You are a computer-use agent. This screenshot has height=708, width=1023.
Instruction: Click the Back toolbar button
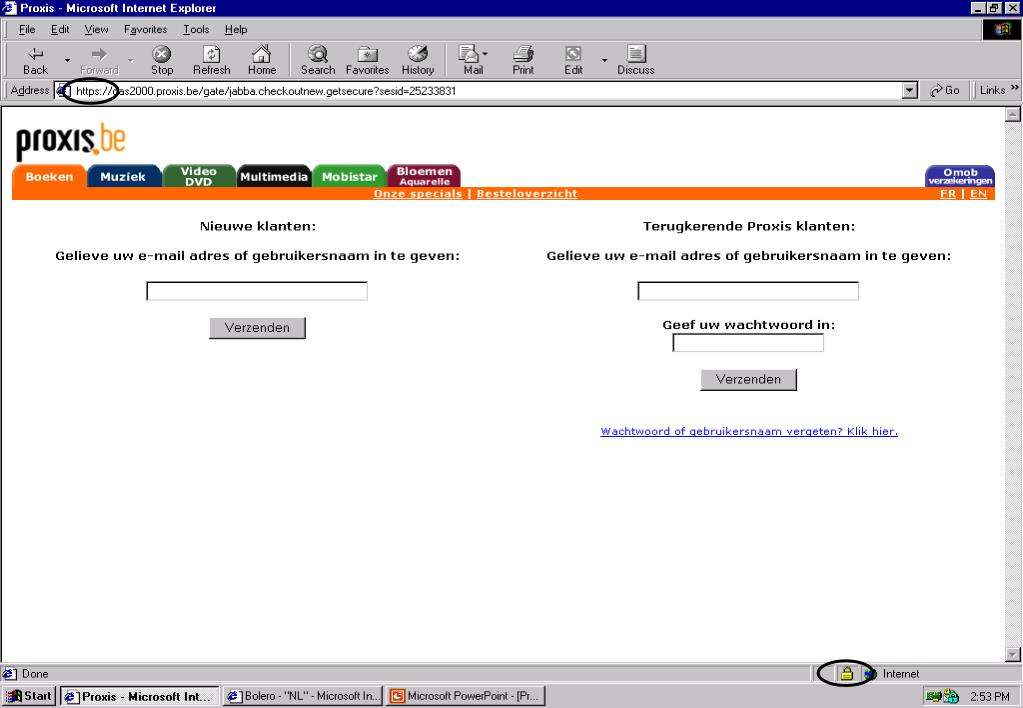click(35, 60)
